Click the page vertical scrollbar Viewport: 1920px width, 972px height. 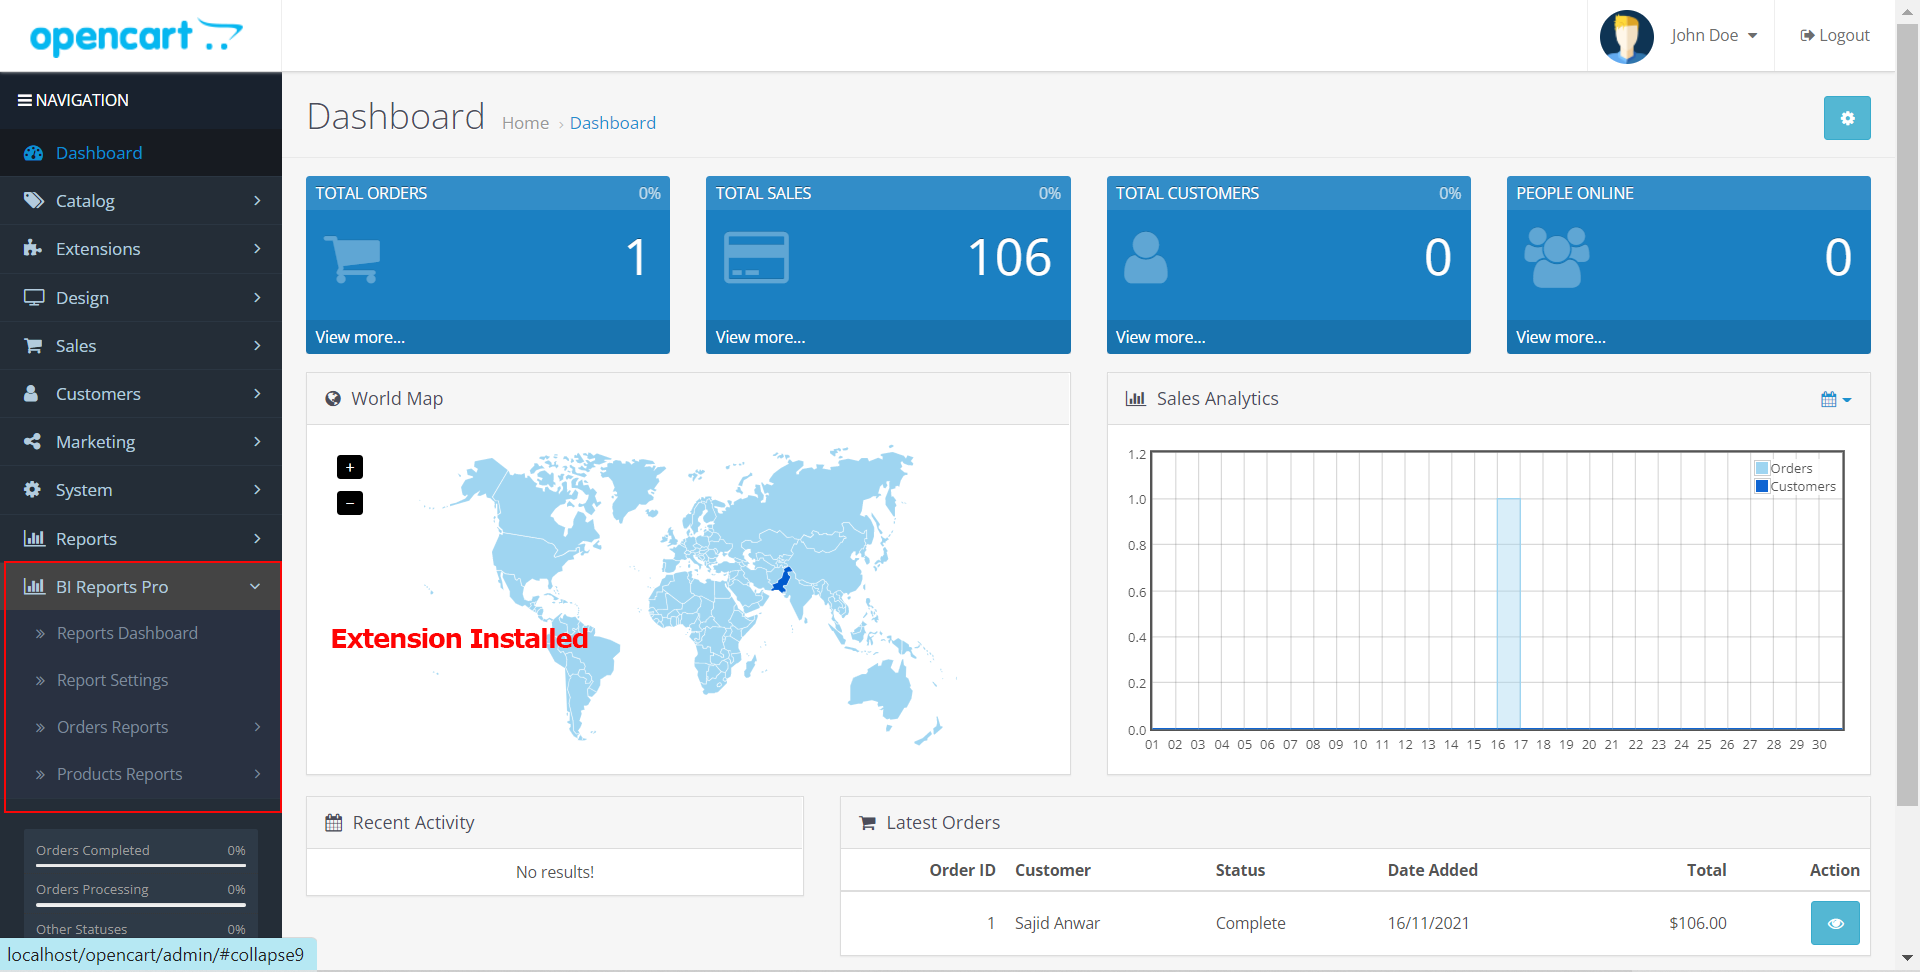pos(1908,415)
